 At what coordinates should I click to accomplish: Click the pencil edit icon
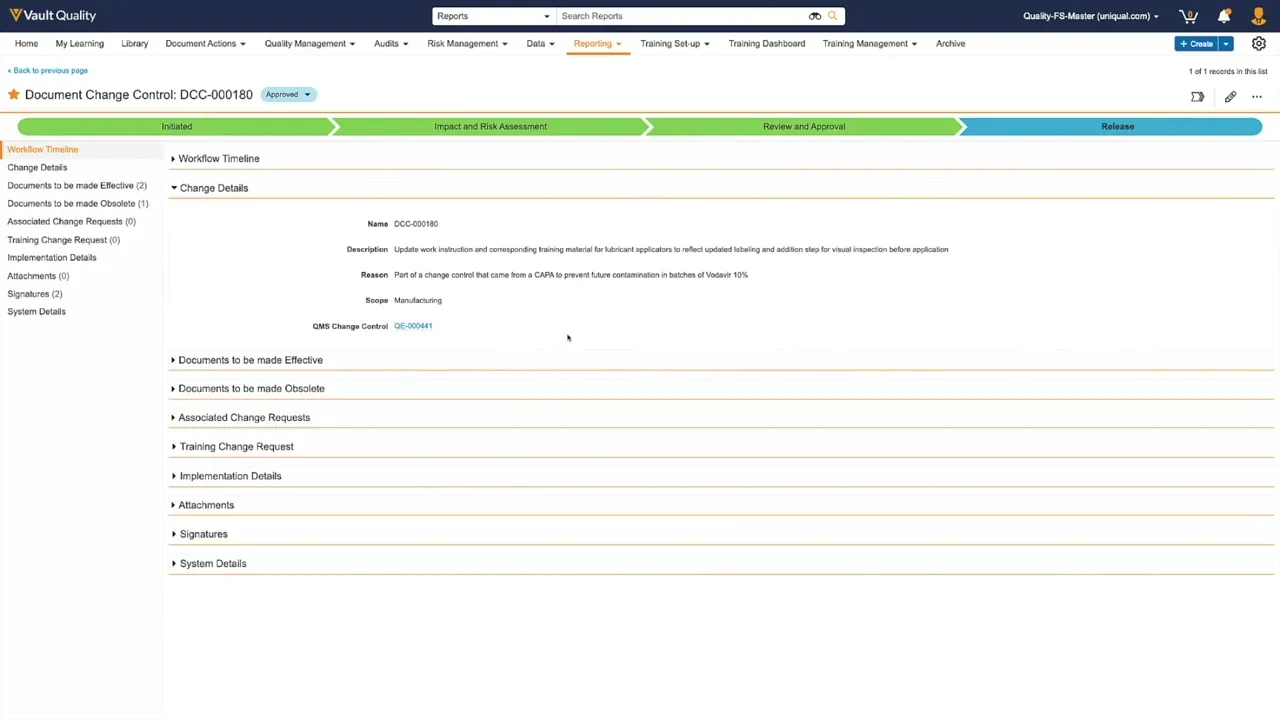coord(1230,97)
